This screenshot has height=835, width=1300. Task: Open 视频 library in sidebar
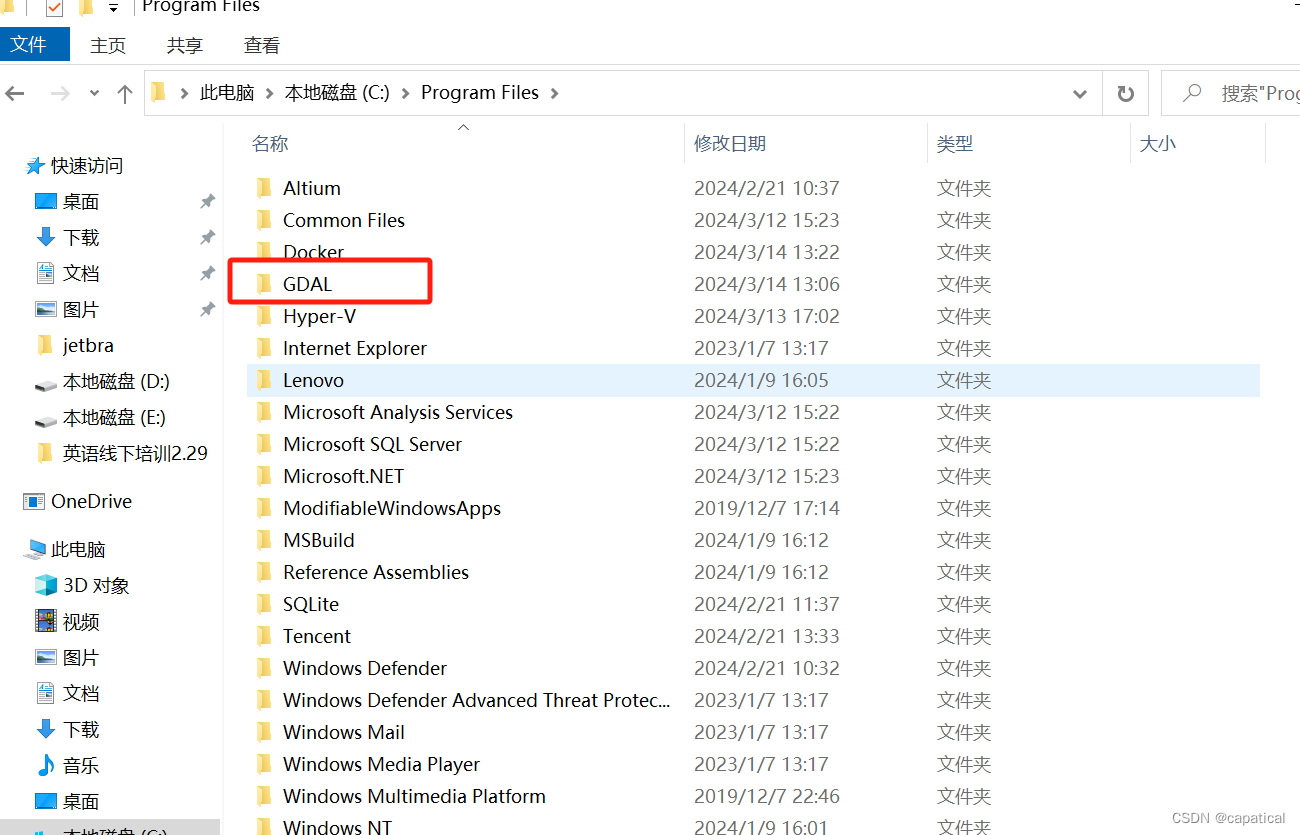[x=81, y=622]
